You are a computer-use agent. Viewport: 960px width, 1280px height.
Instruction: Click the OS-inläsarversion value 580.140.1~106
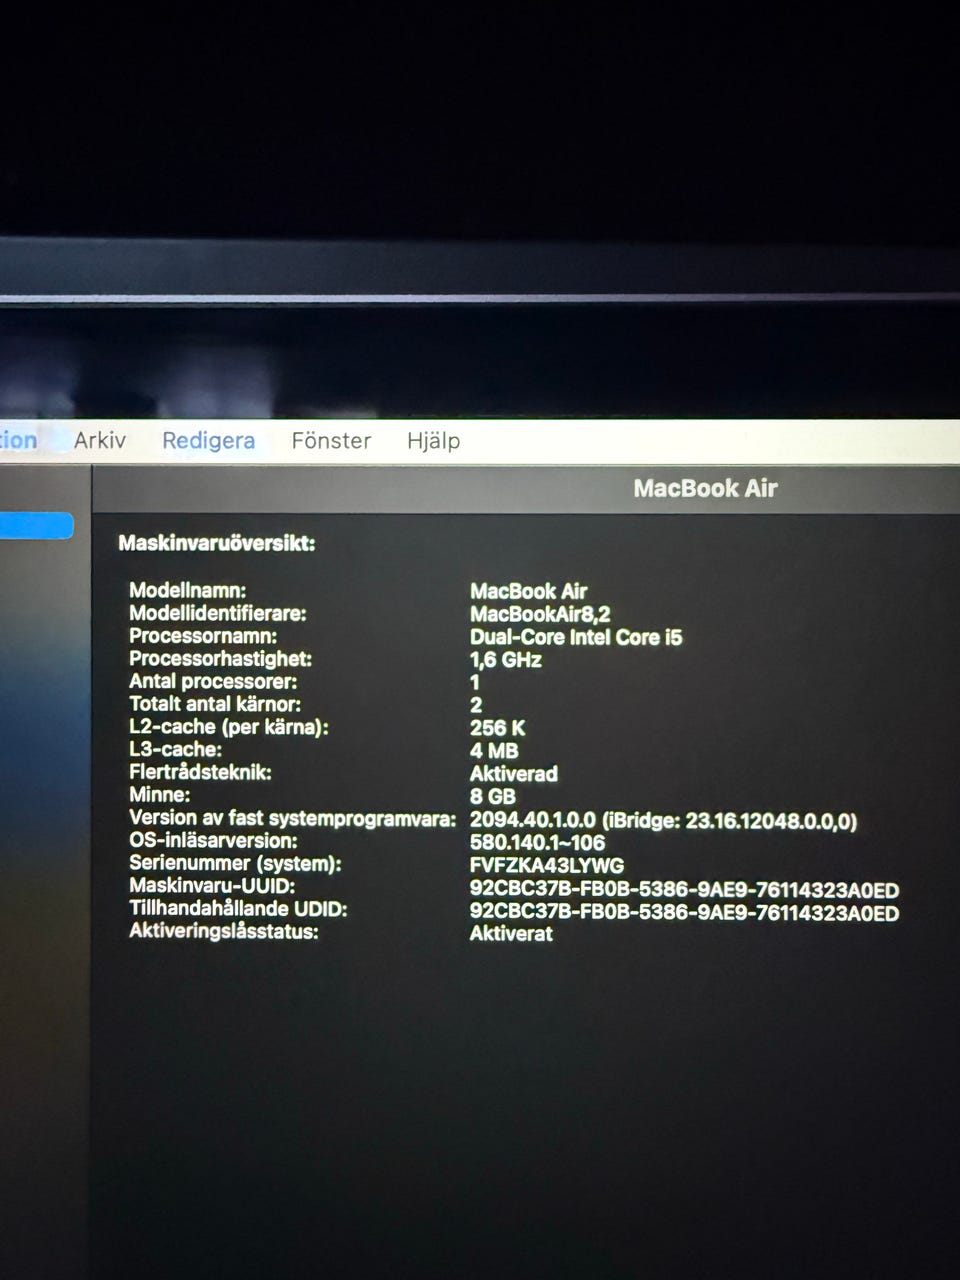(537, 842)
